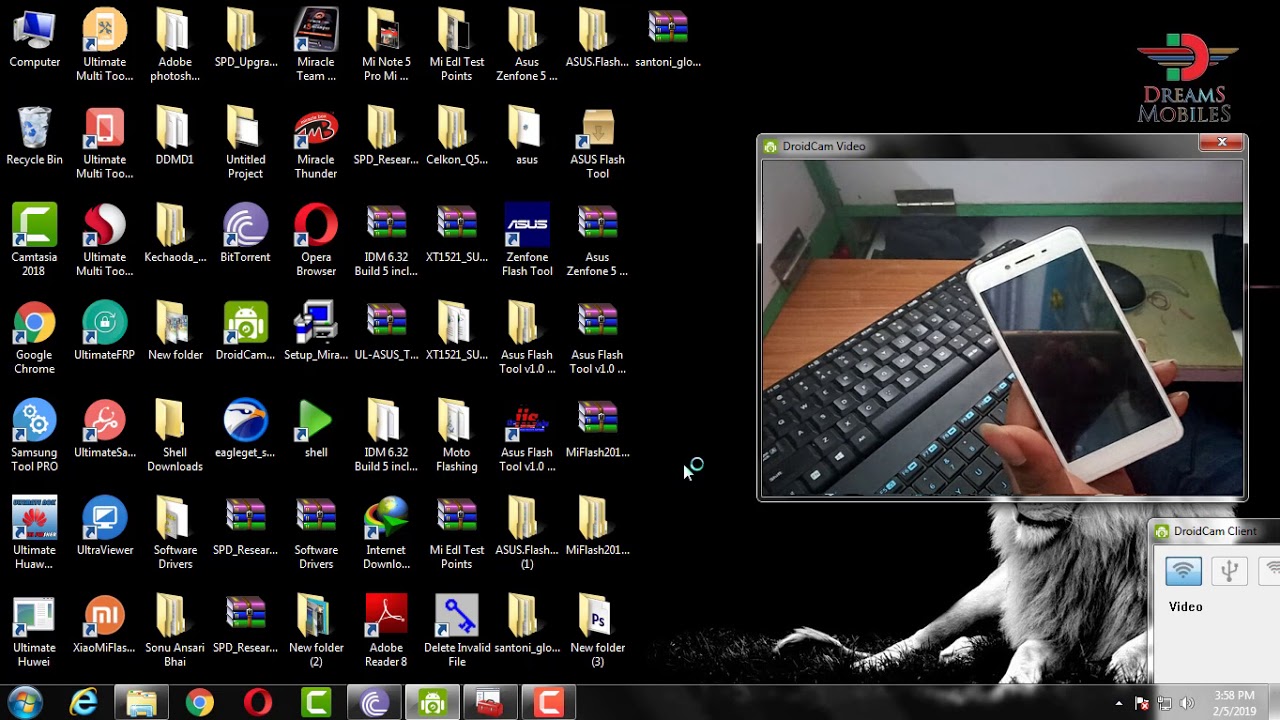Image resolution: width=1280 pixels, height=720 pixels.
Task: Close the DroidCam Video window
Action: click(x=1221, y=143)
